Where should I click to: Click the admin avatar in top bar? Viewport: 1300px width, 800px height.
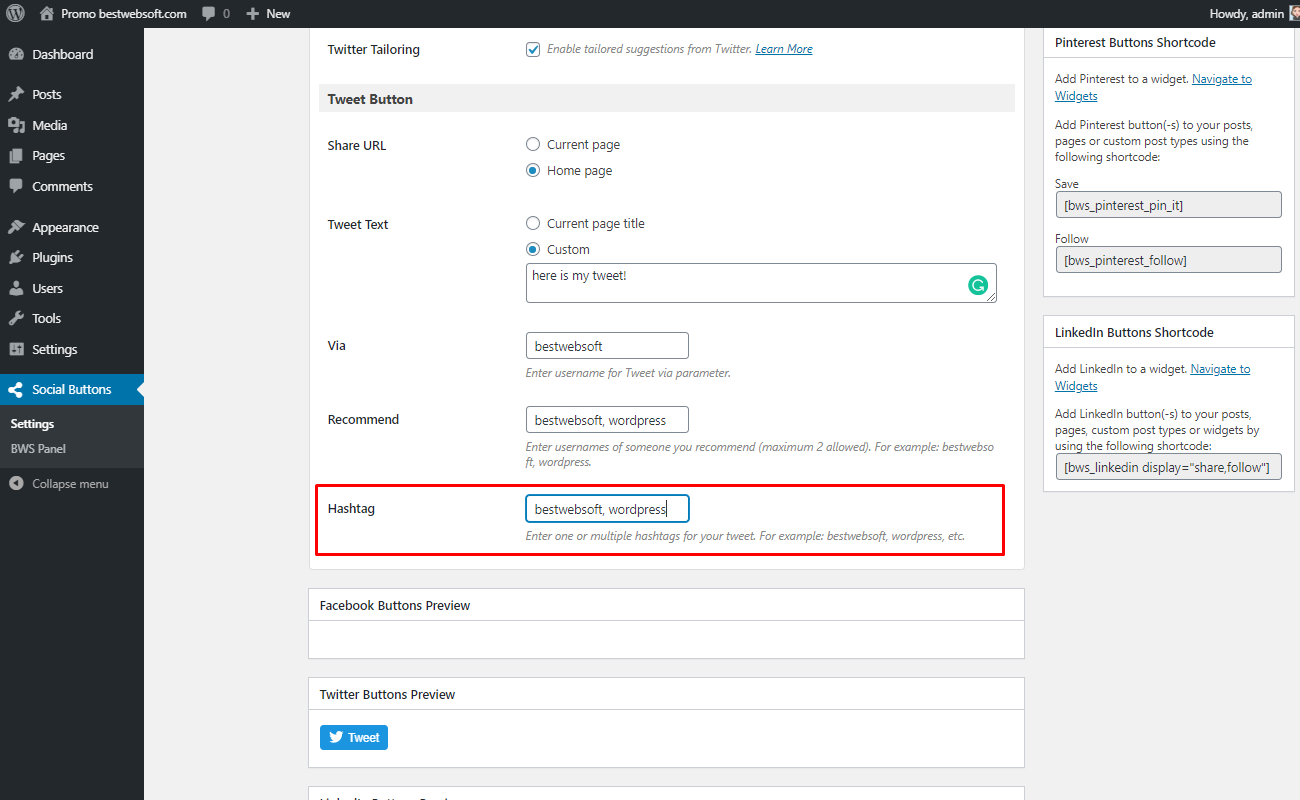(x=1294, y=14)
